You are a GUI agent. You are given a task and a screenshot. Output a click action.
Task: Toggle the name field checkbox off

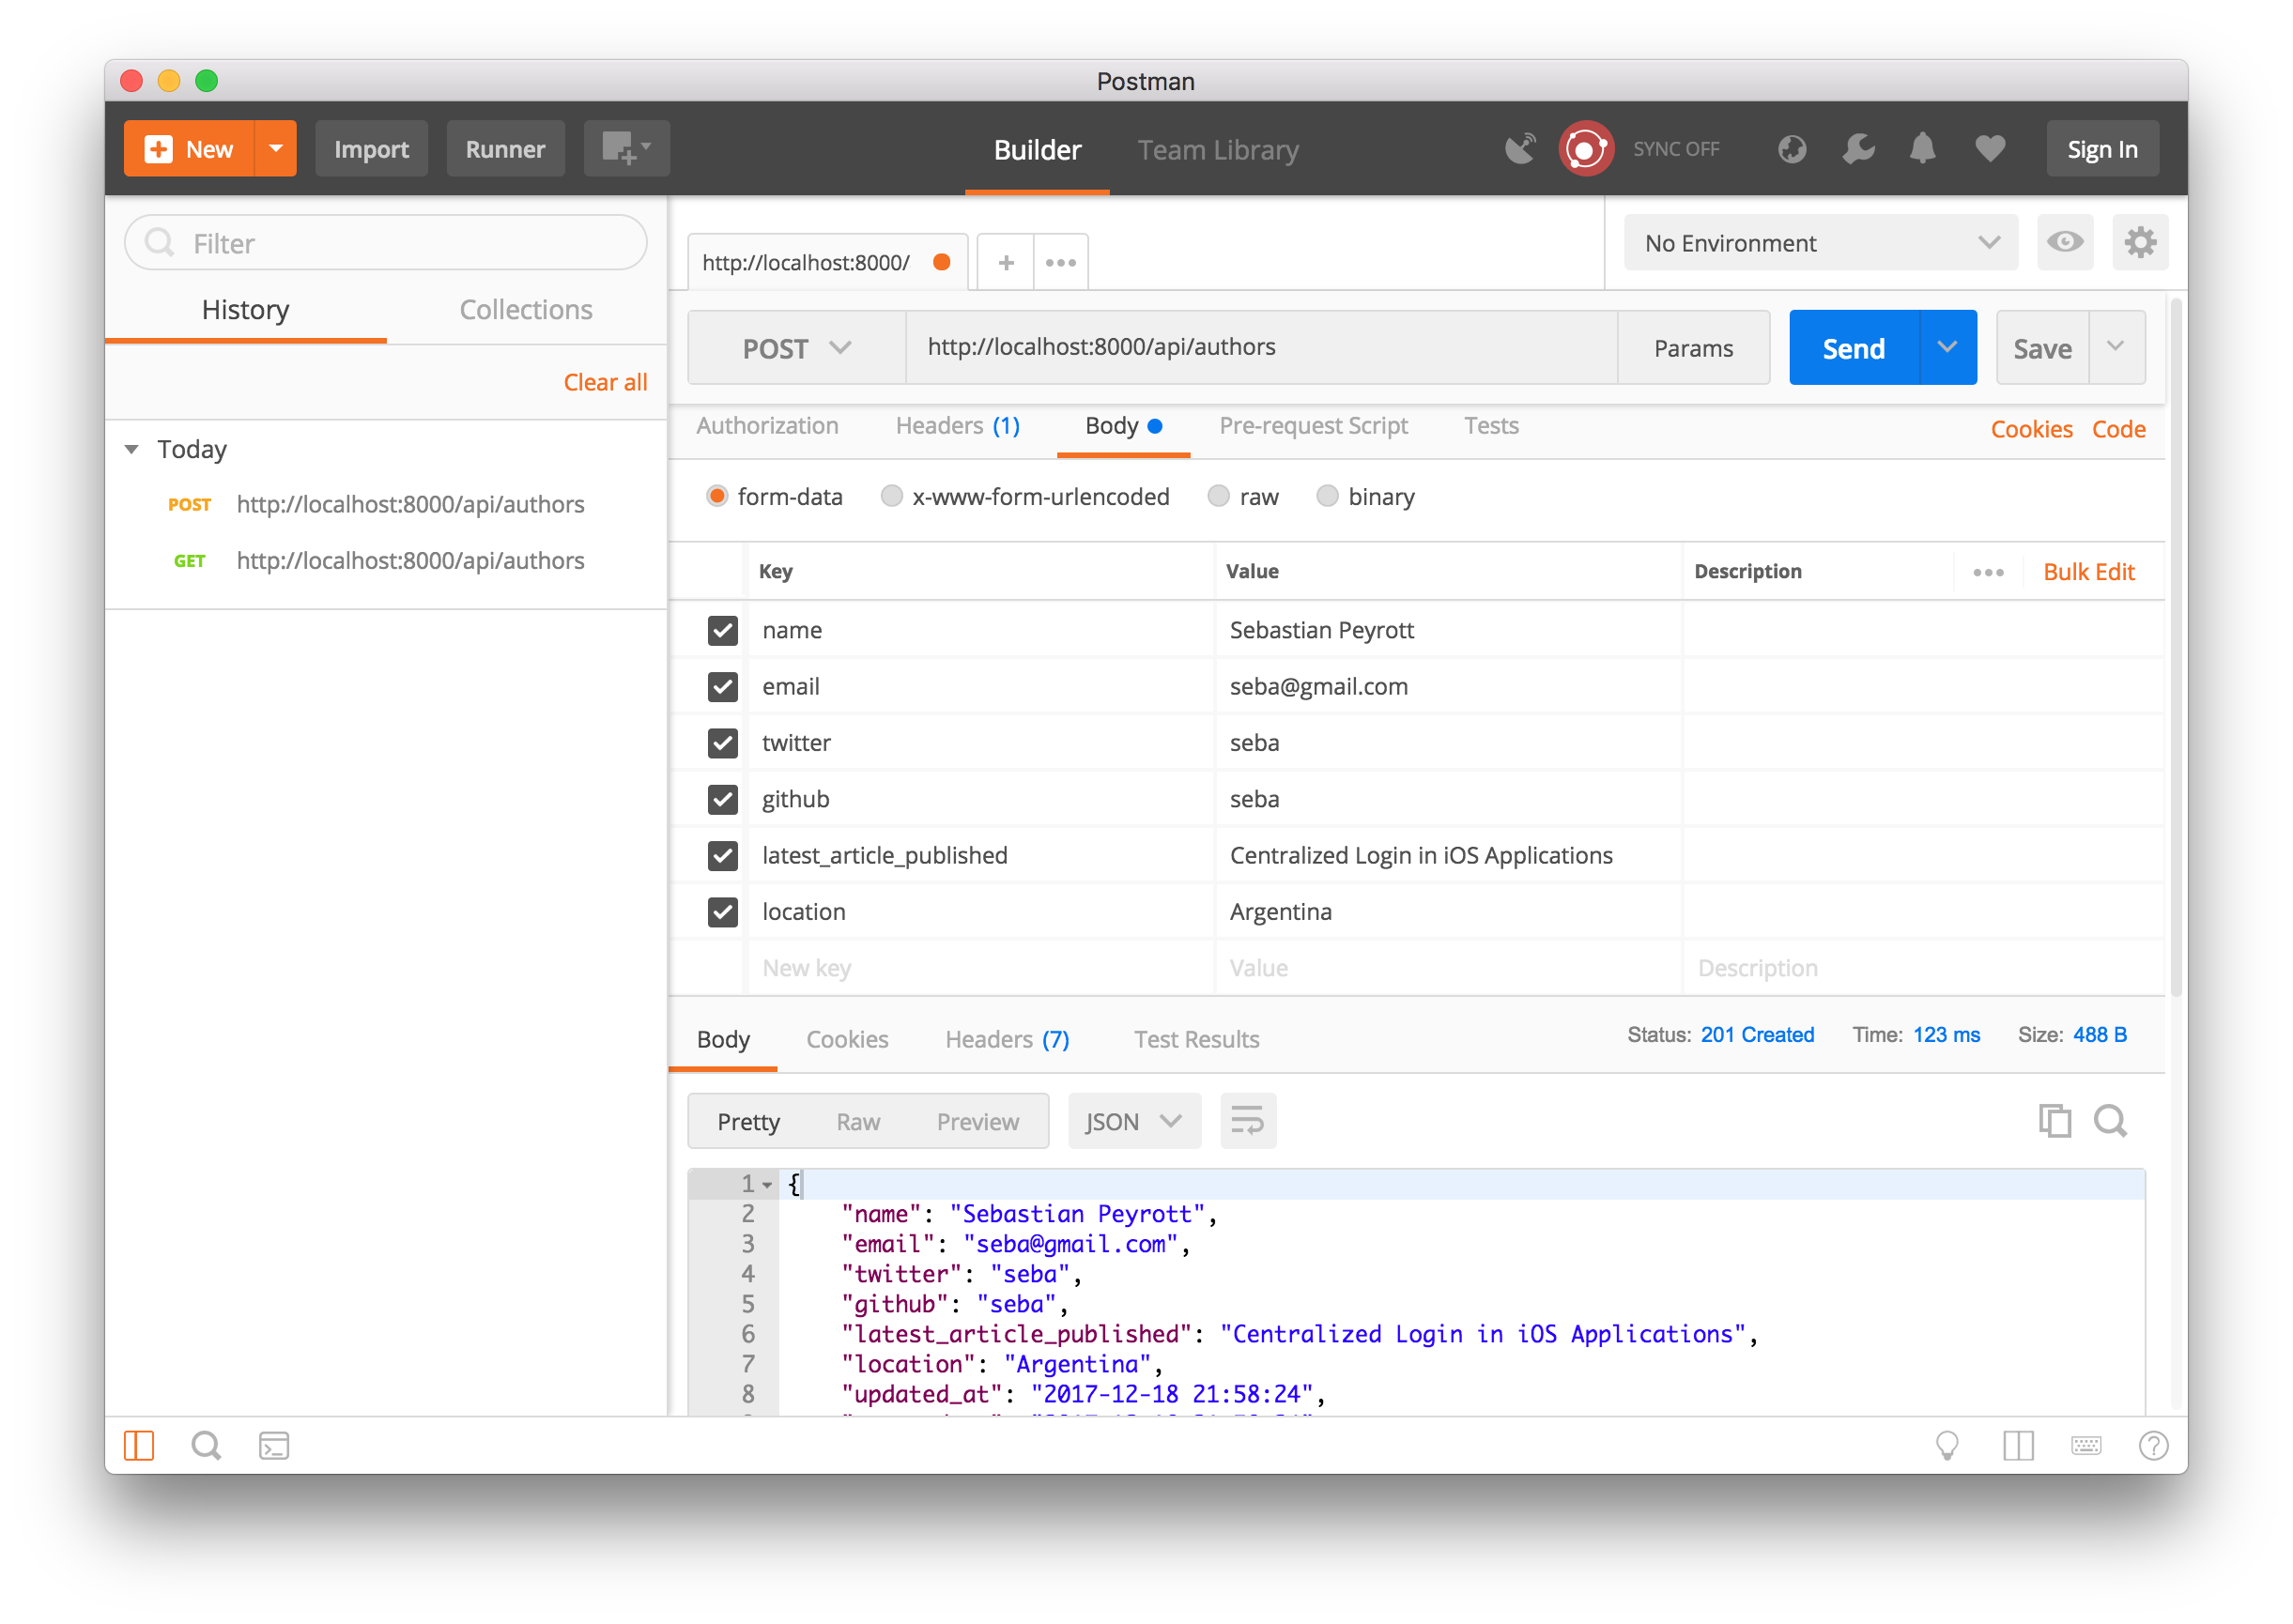[x=723, y=629]
